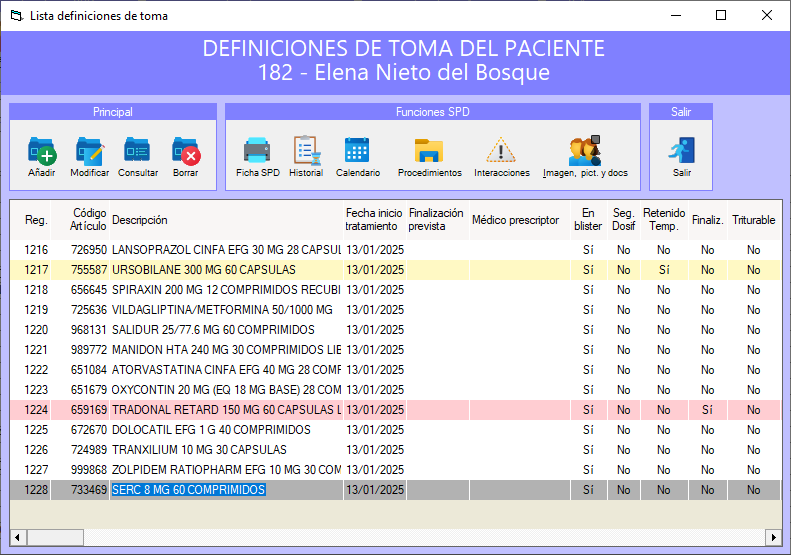
Task: Click the Triturable column header
Action: click(x=754, y=220)
